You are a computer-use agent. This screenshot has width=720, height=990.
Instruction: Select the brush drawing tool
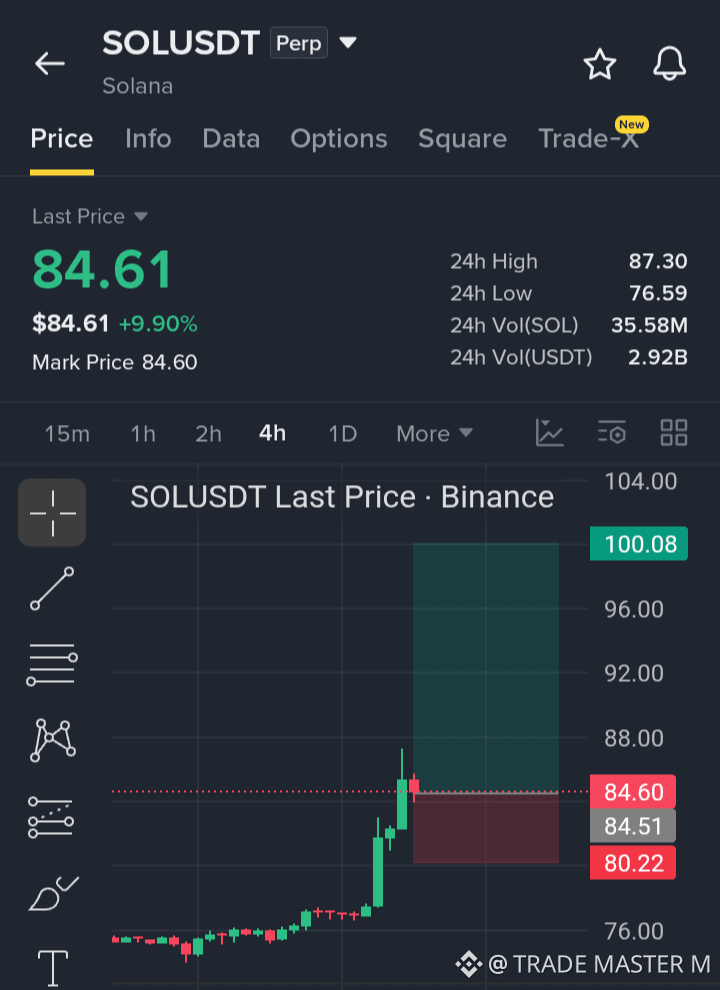[53, 893]
